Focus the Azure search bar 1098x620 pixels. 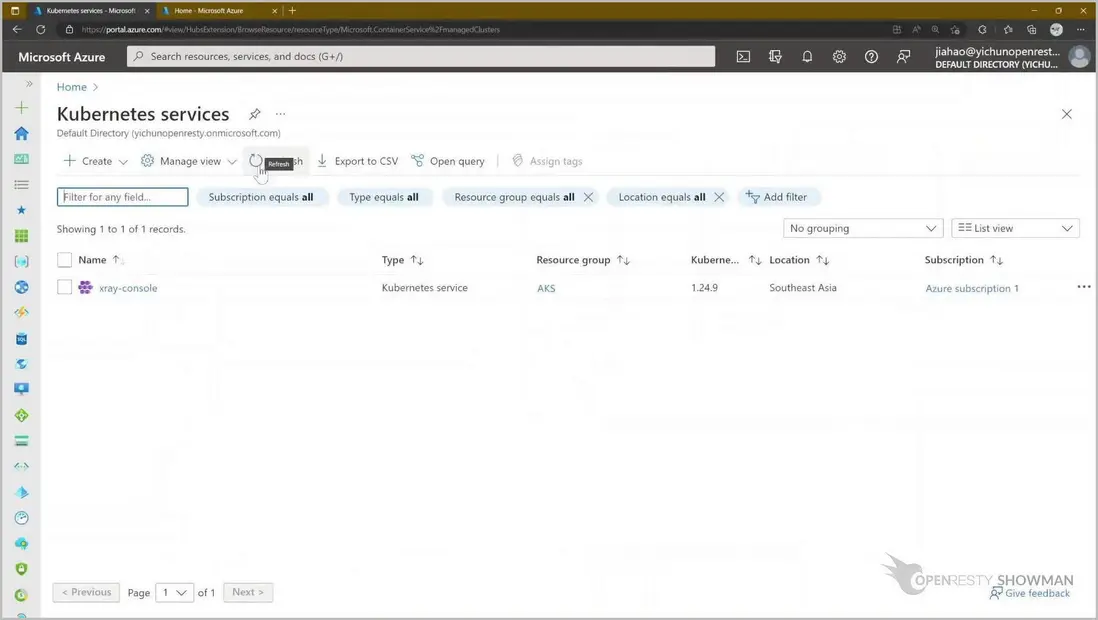pyautogui.click(x=421, y=57)
